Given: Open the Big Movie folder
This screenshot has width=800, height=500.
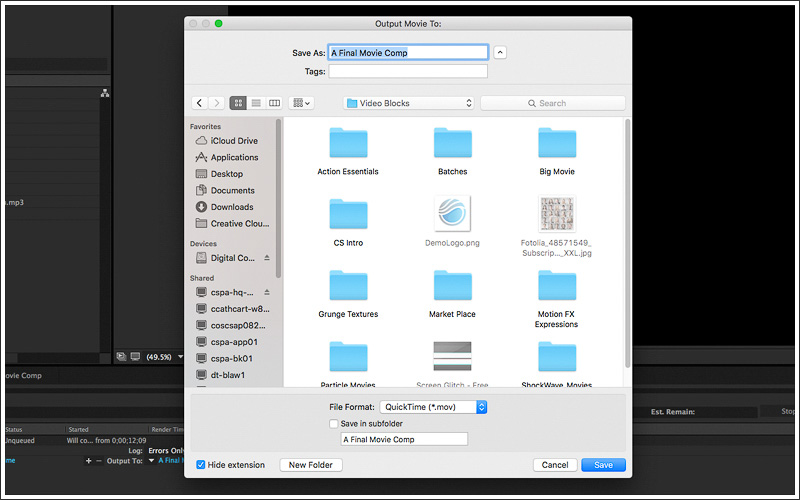Looking at the screenshot, I should 557,143.
